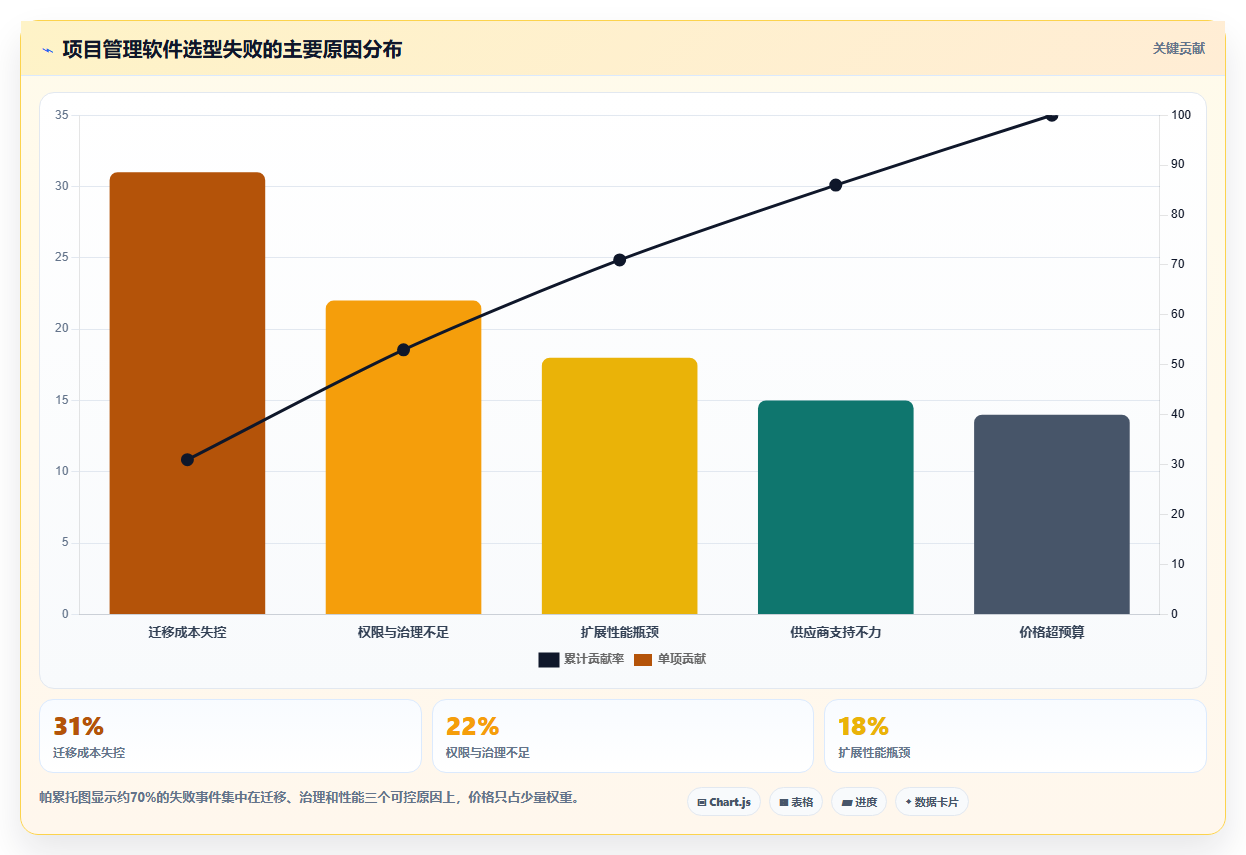Image resolution: width=1246 pixels, height=855 pixels.
Task: Open the 31% 迁移成本失控 data card
Action: [230, 736]
